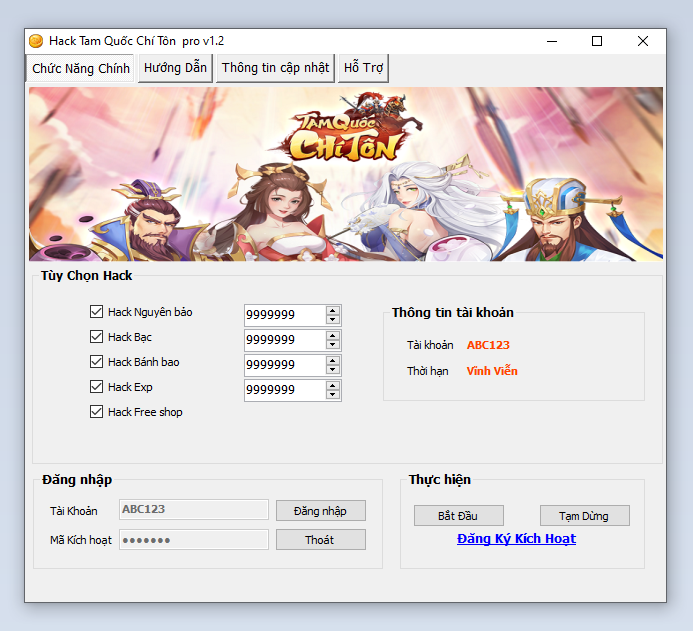Click the Mã Kích hoạt password field
Viewport: 693px width, 633px height.
[x=194, y=540]
